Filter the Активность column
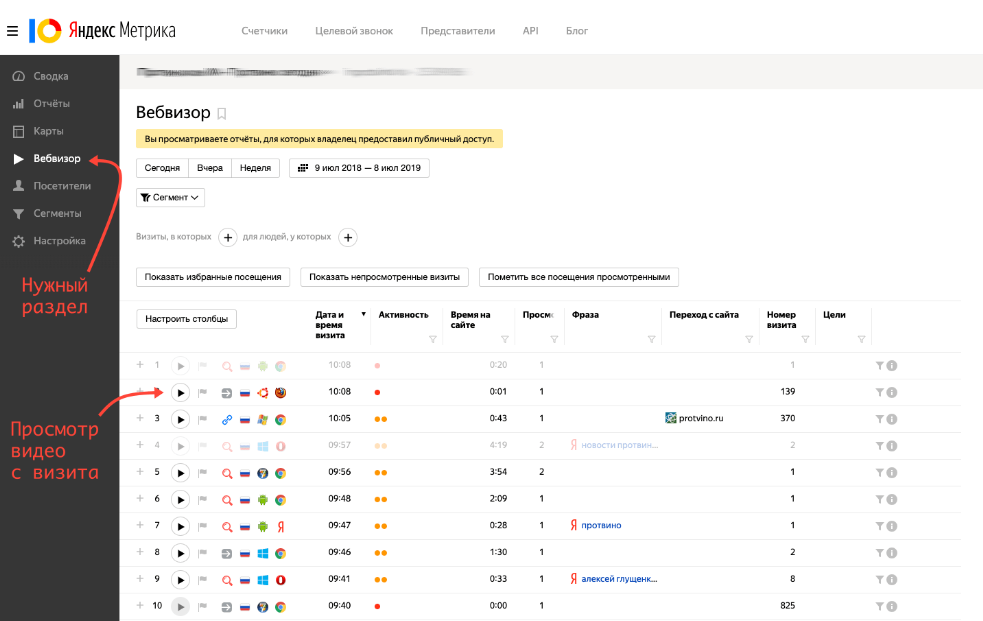The width and height of the screenshot is (983, 621). [x=433, y=339]
